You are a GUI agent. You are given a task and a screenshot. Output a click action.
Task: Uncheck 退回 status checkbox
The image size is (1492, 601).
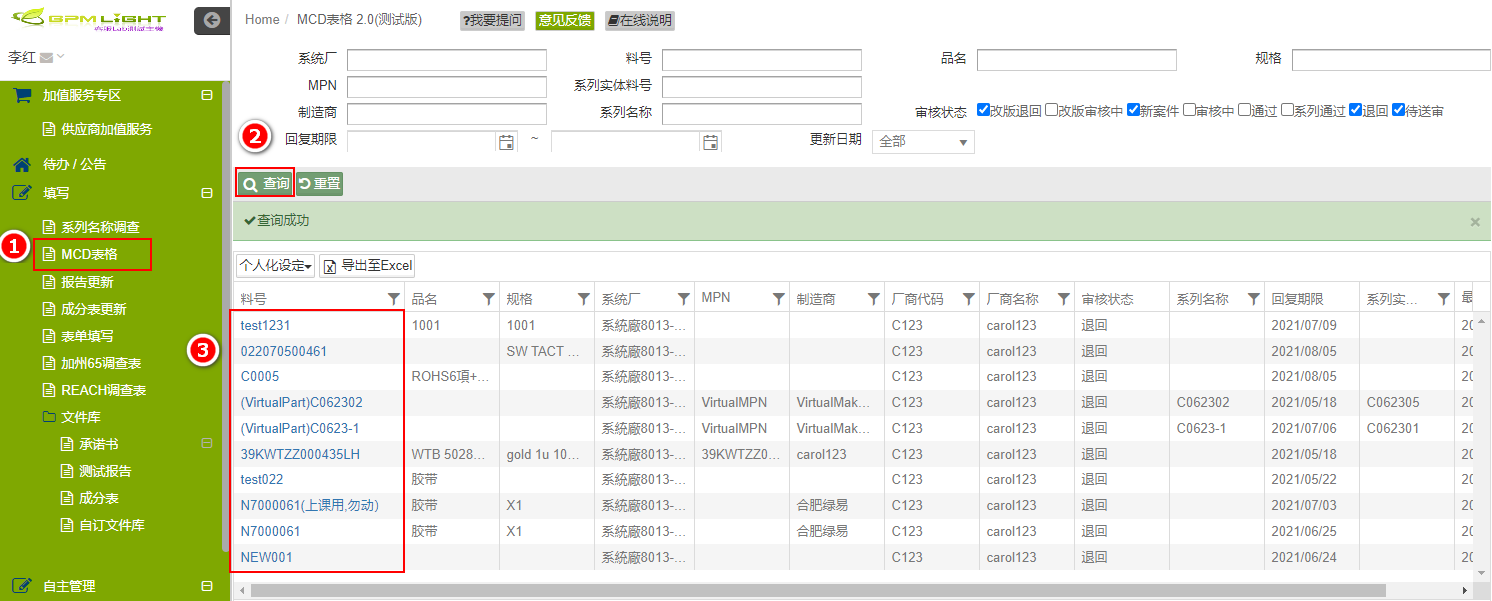[1355, 110]
